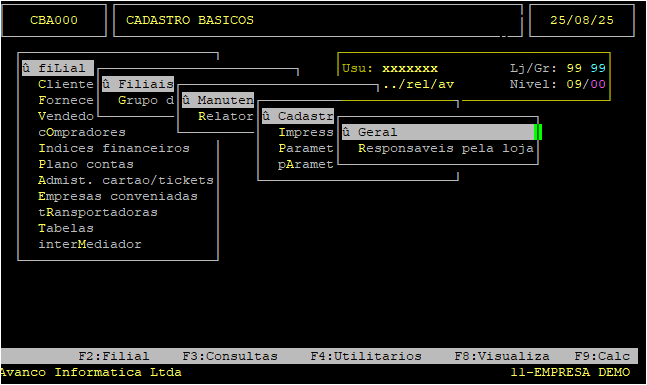The height and width of the screenshot is (385, 647).
Task: Select Indices financeiros entry
Action: click(x=114, y=148)
